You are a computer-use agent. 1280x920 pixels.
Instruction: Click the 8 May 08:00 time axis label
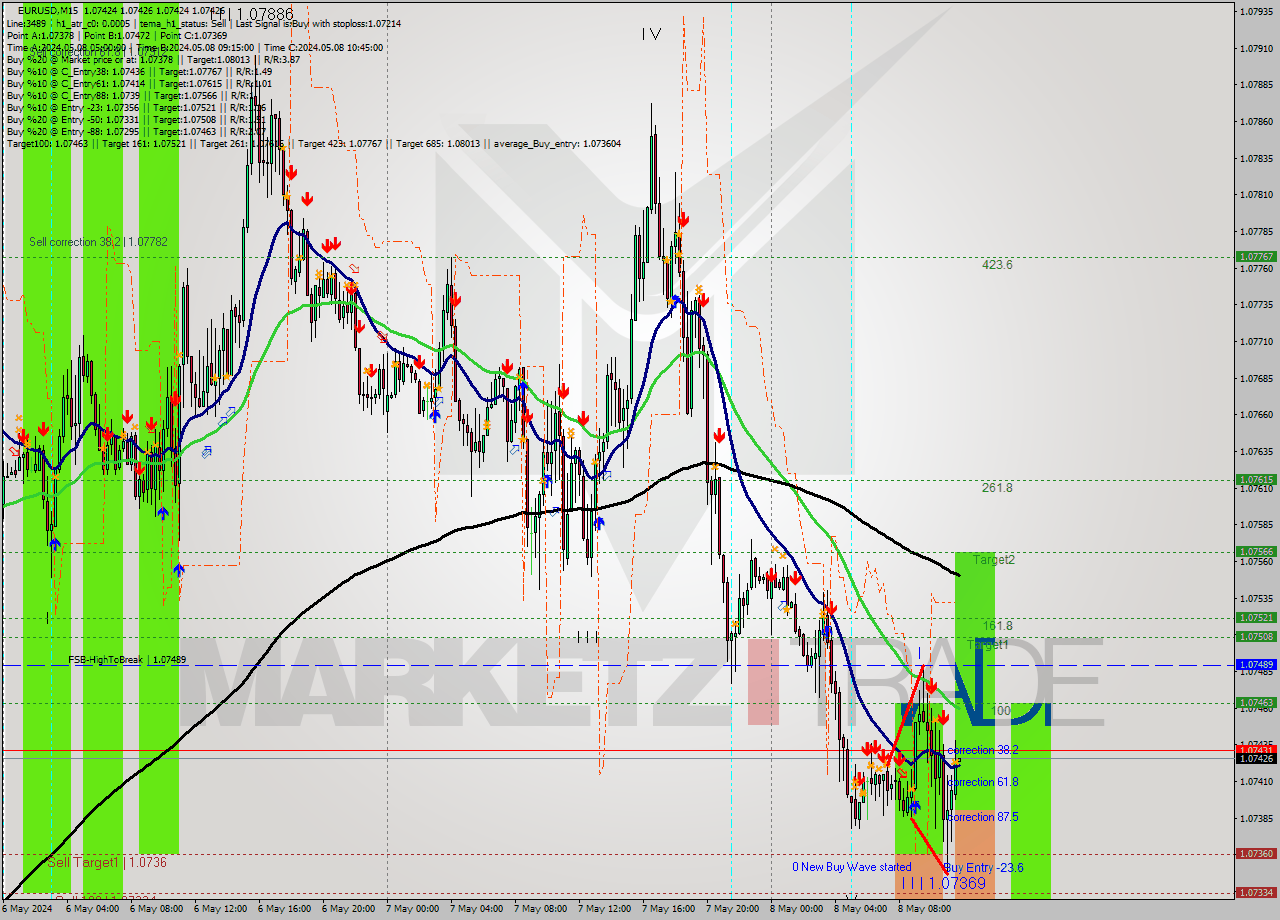921,908
